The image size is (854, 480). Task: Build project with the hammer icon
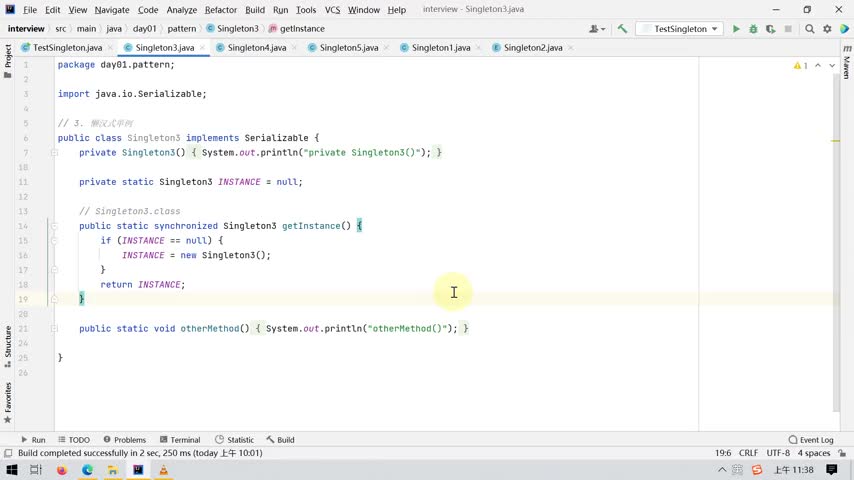pyautogui.click(x=622, y=29)
